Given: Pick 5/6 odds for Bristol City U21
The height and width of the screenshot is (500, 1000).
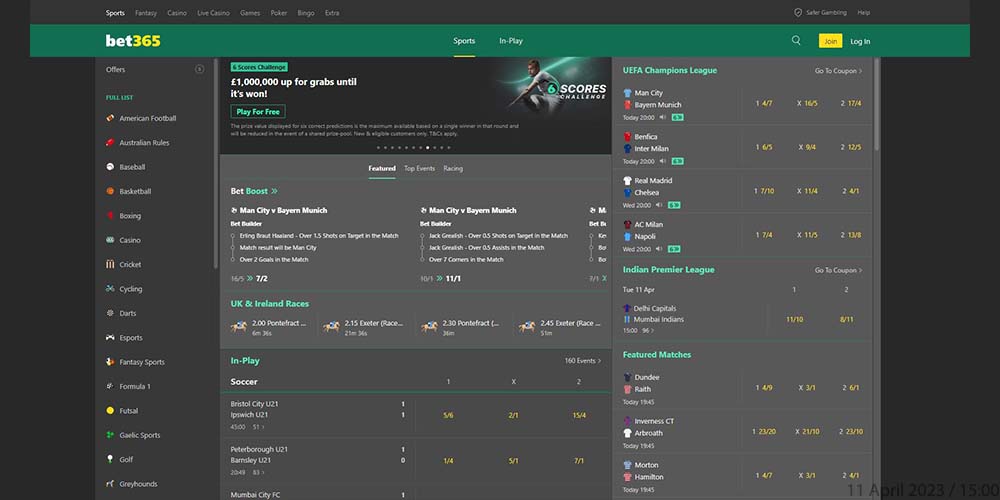Looking at the screenshot, I should (448, 415).
